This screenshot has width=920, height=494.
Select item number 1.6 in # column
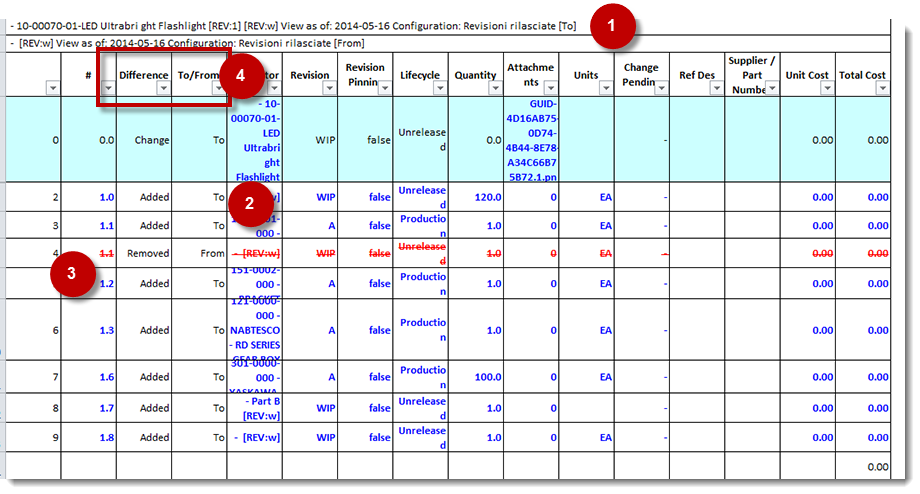click(89, 377)
